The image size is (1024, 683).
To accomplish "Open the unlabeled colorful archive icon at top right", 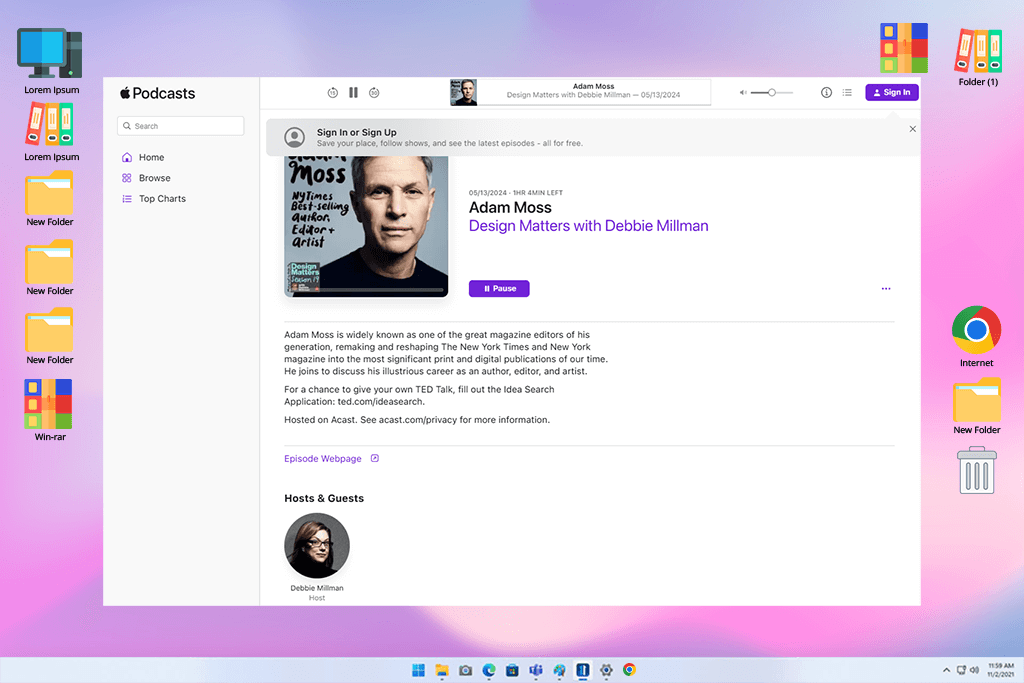I will 904,48.
